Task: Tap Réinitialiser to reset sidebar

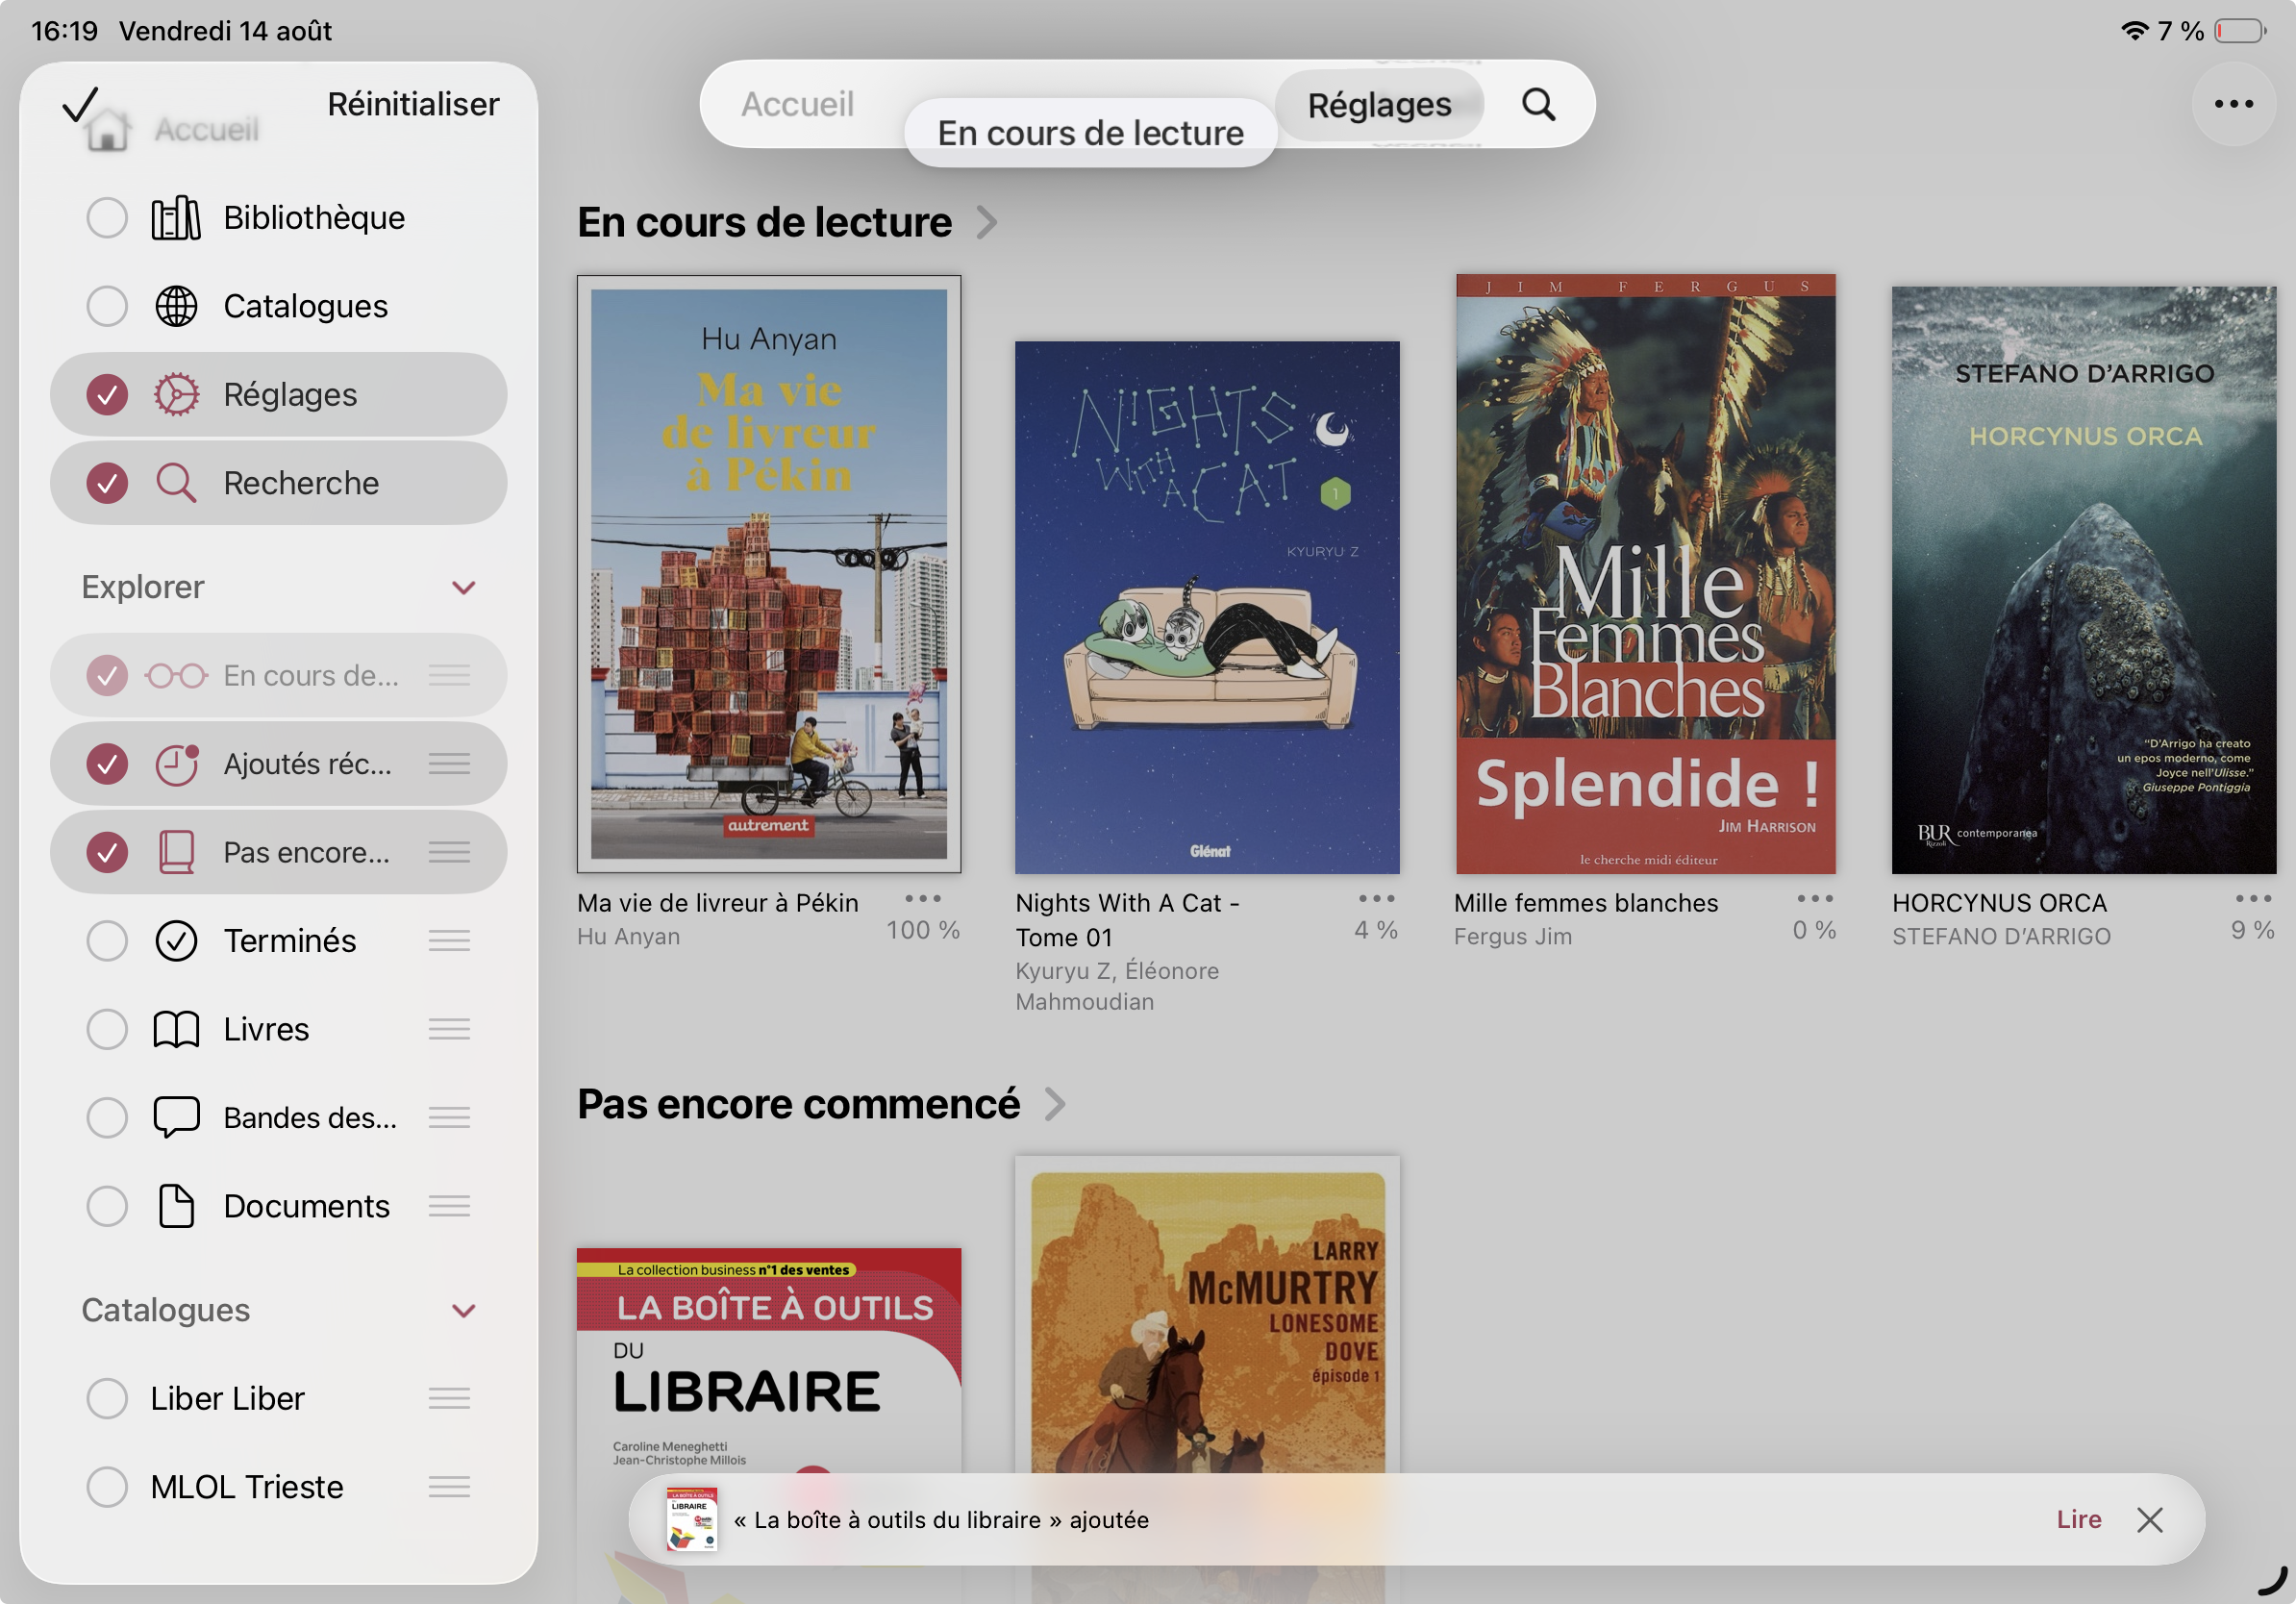Action: [x=413, y=104]
